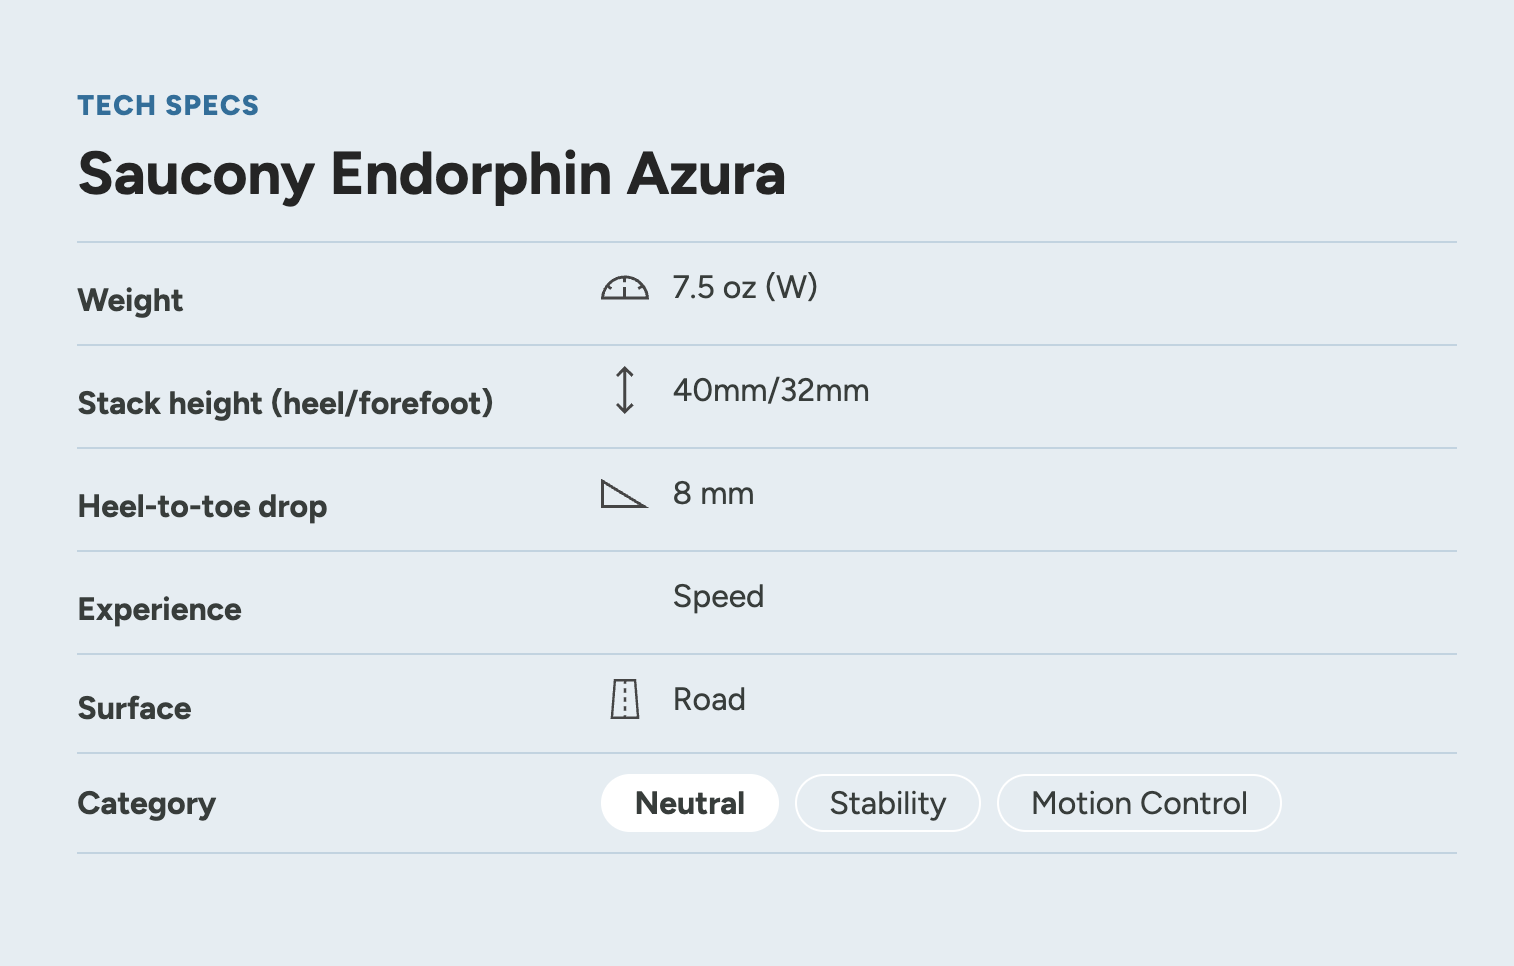
Task: Click the Category row label
Action: pyautogui.click(x=147, y=803)
